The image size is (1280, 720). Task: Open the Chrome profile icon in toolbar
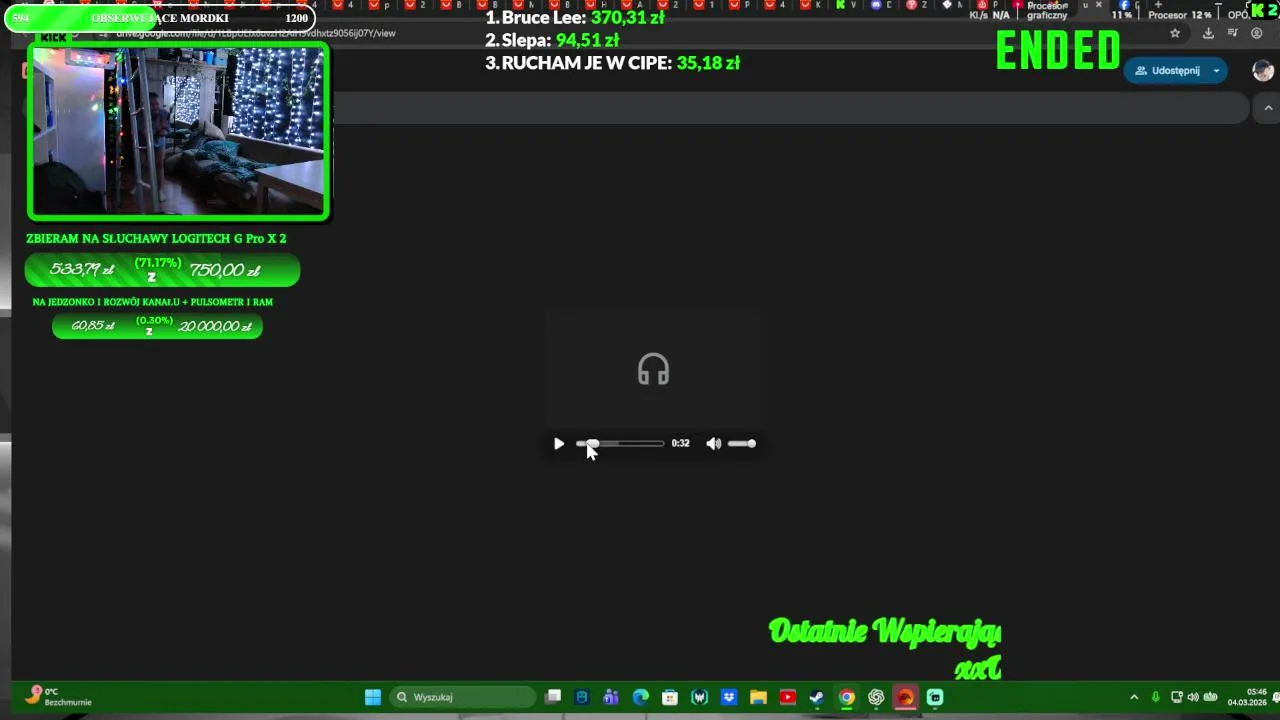(1258, 33)
